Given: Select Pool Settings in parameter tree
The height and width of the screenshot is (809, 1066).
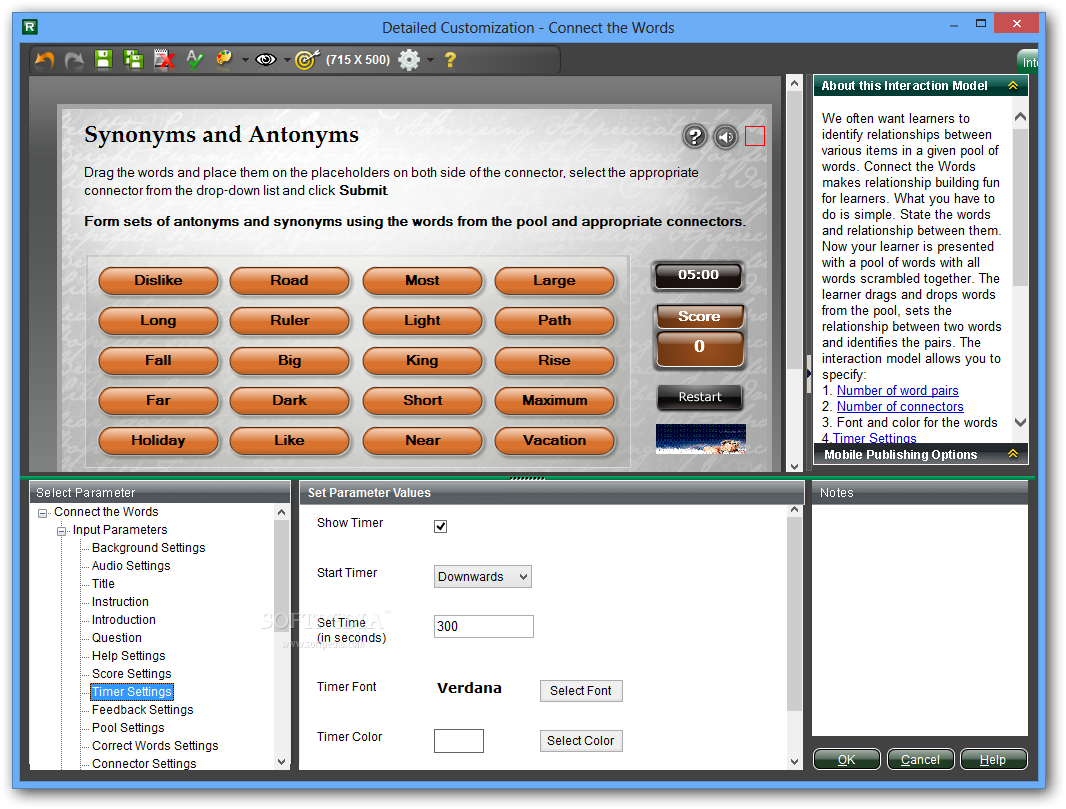Looking at the screenshot, I should coord(128,727).
